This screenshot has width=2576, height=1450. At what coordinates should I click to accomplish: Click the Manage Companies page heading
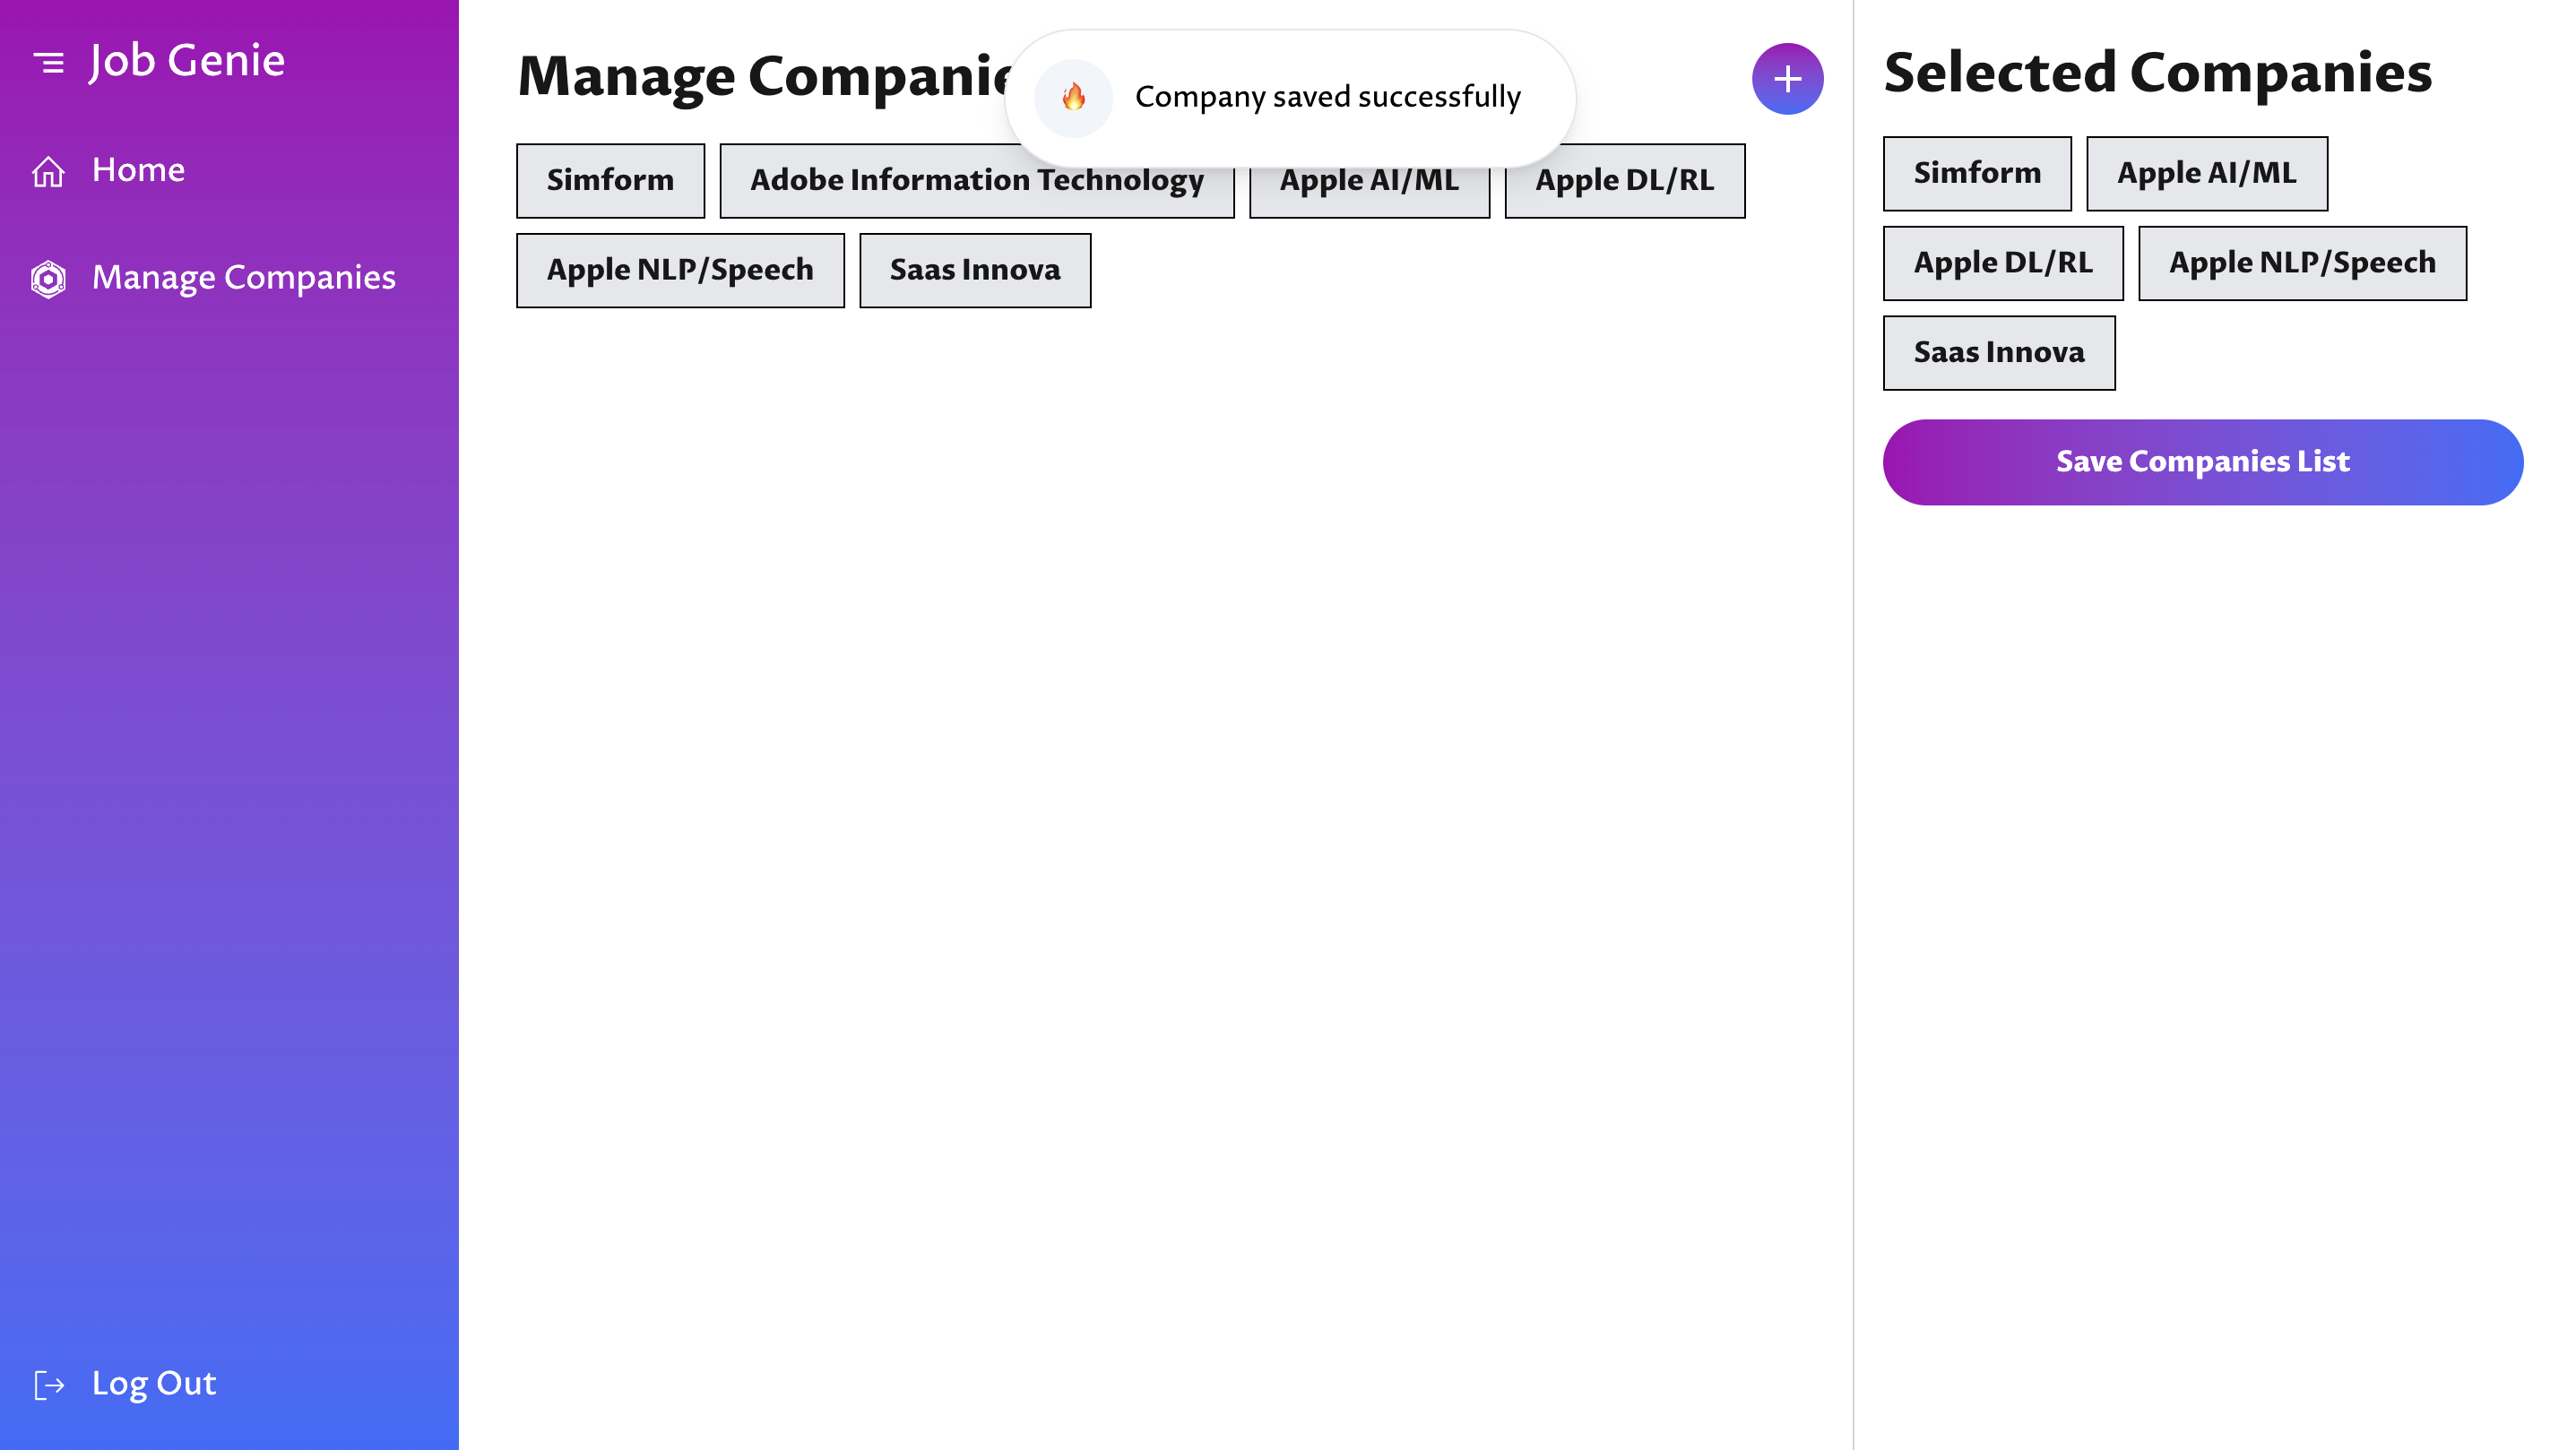(766, 76)
